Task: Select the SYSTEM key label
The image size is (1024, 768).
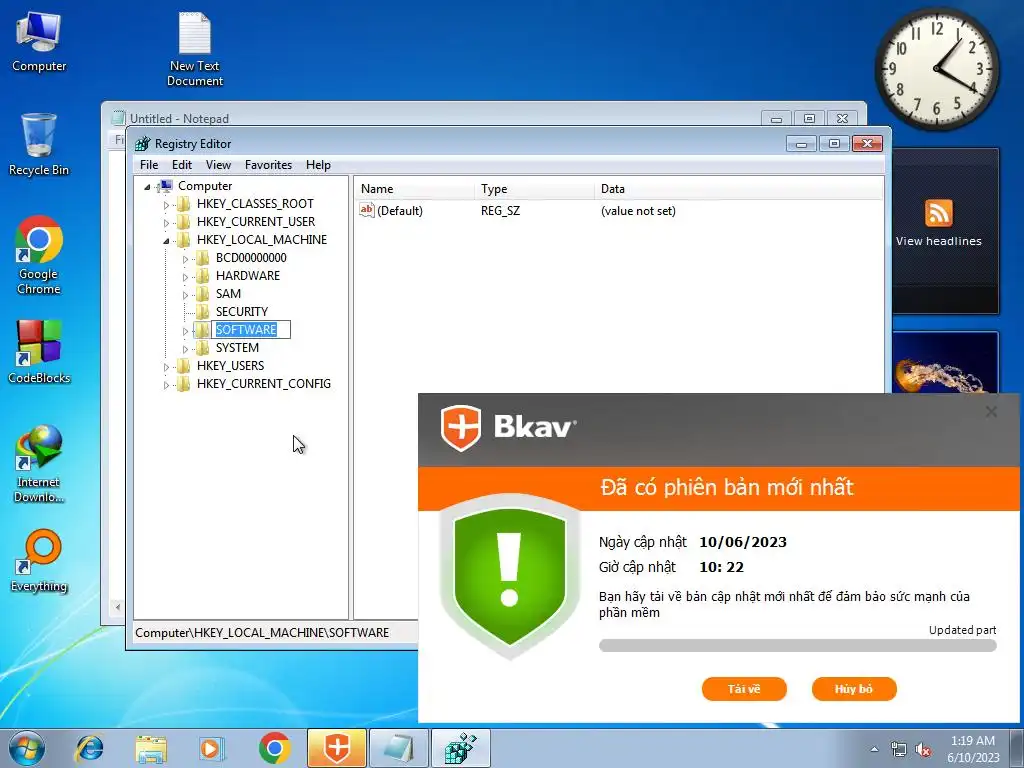Action: coord(237,347)
